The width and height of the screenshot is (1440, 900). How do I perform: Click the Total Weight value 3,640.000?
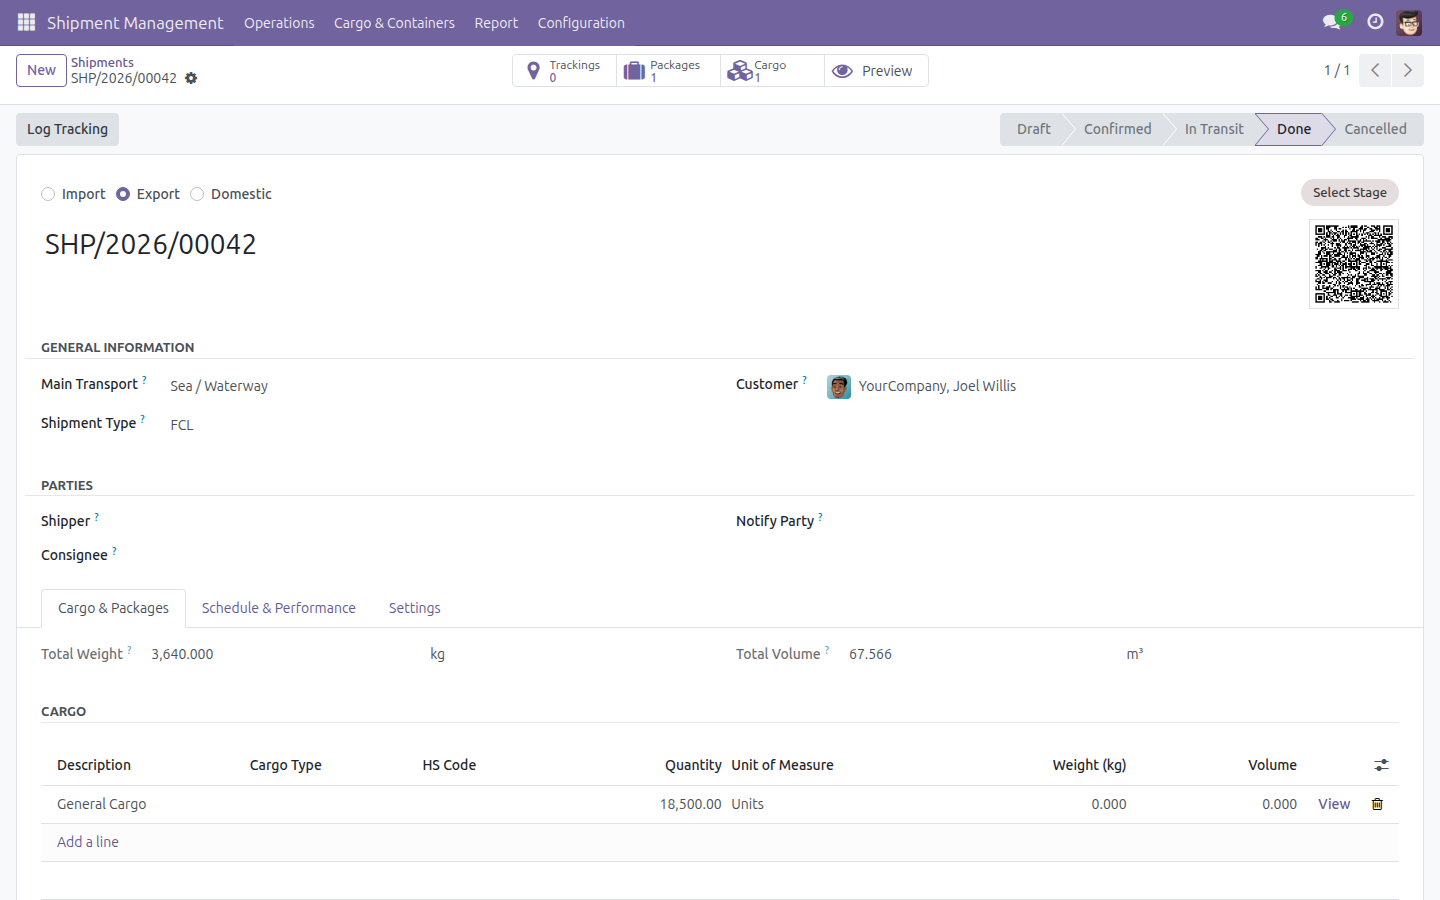(x=182, y=654)
